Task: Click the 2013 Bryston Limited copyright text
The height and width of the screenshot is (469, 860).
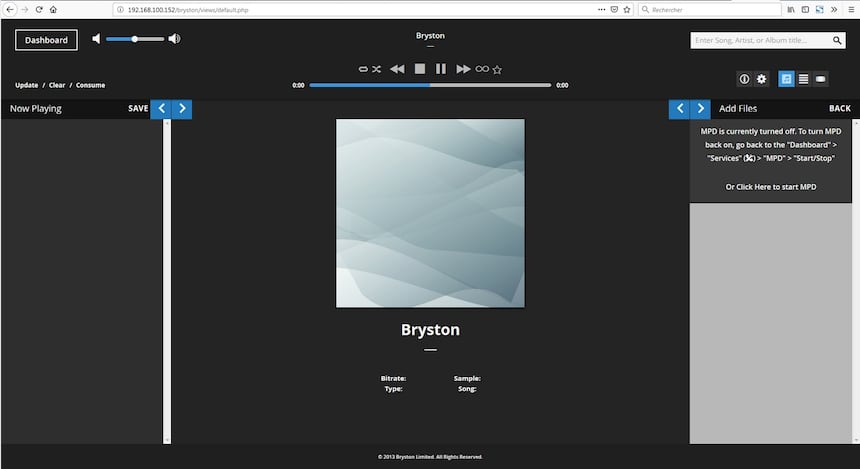Action: tap(430, 457)
